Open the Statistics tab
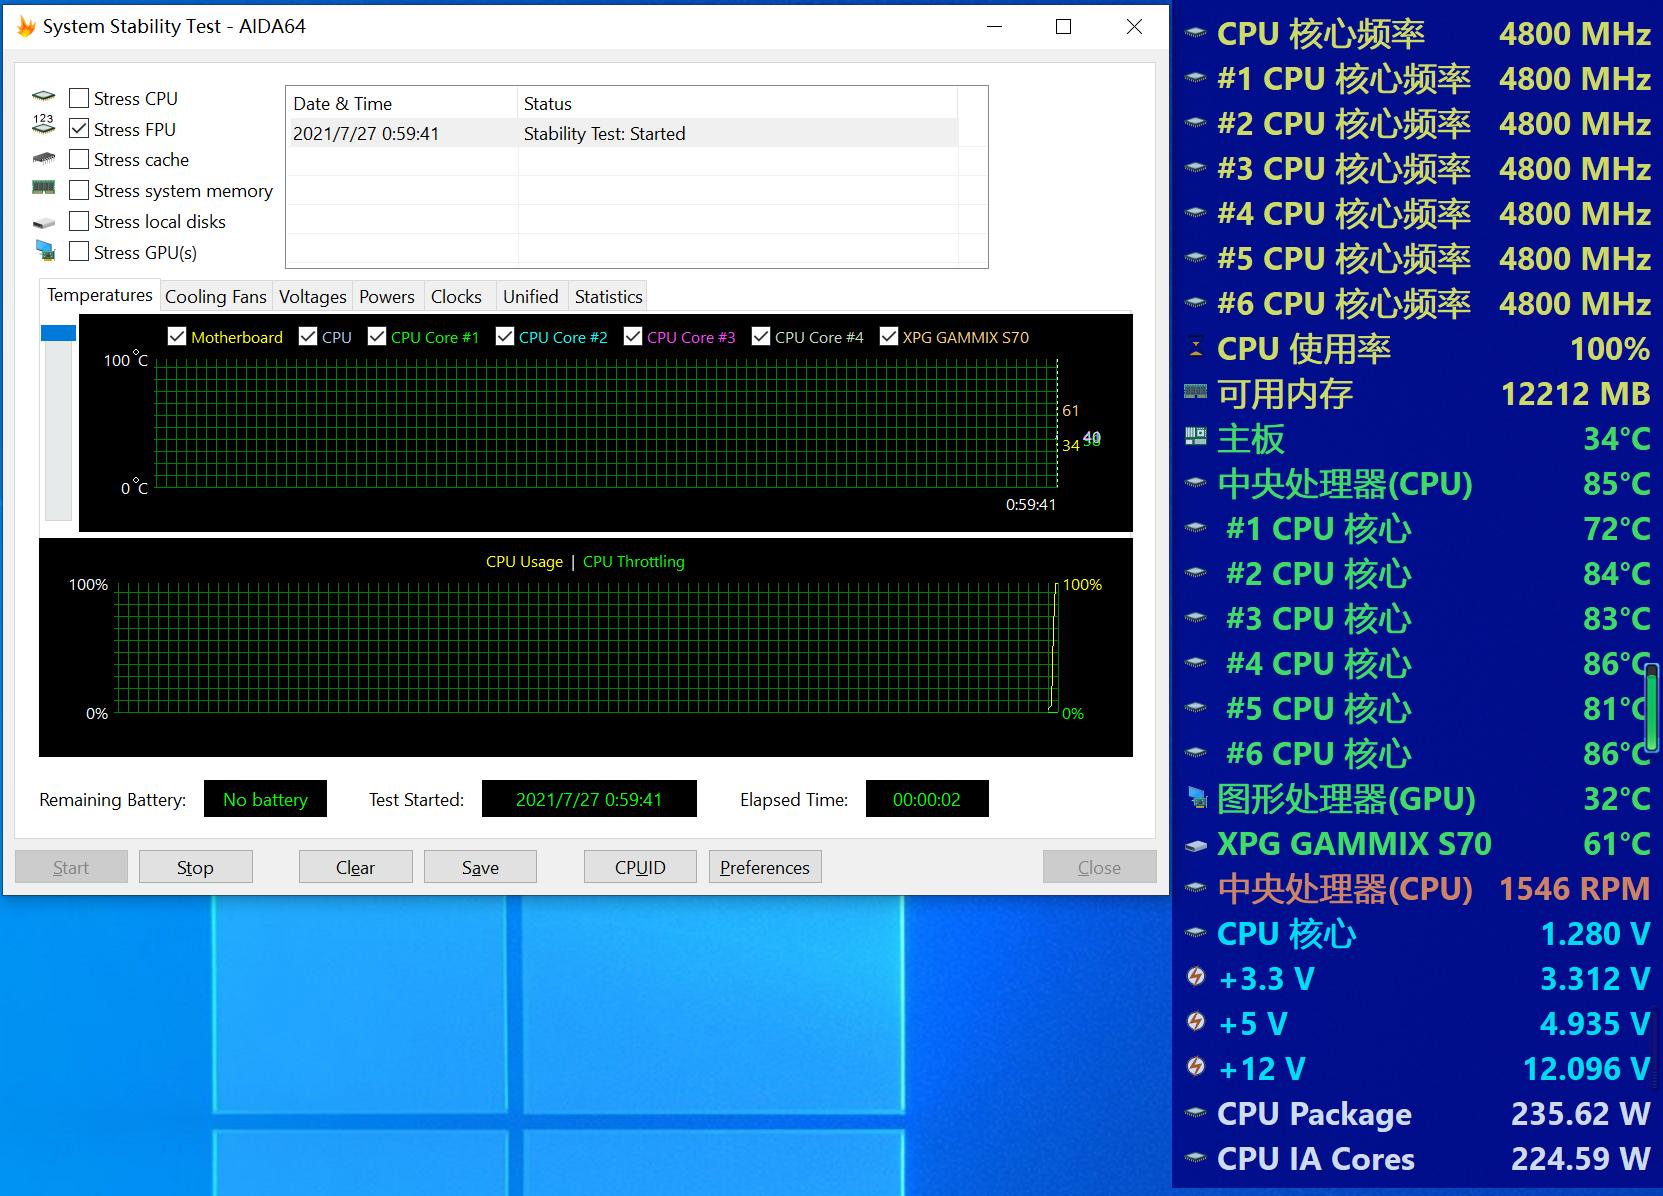This screenshot has width=1663, height=1196. tap(608, 297)
